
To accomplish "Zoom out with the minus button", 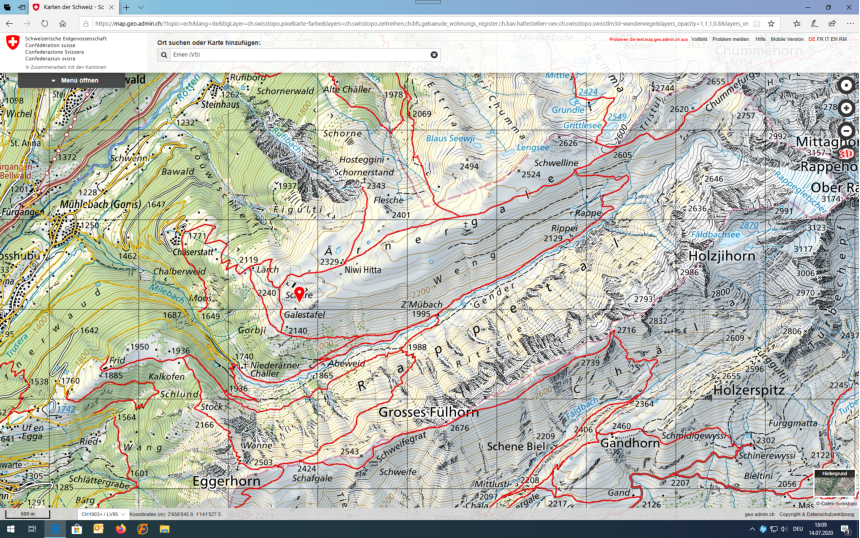I will (x=846, y=131).
